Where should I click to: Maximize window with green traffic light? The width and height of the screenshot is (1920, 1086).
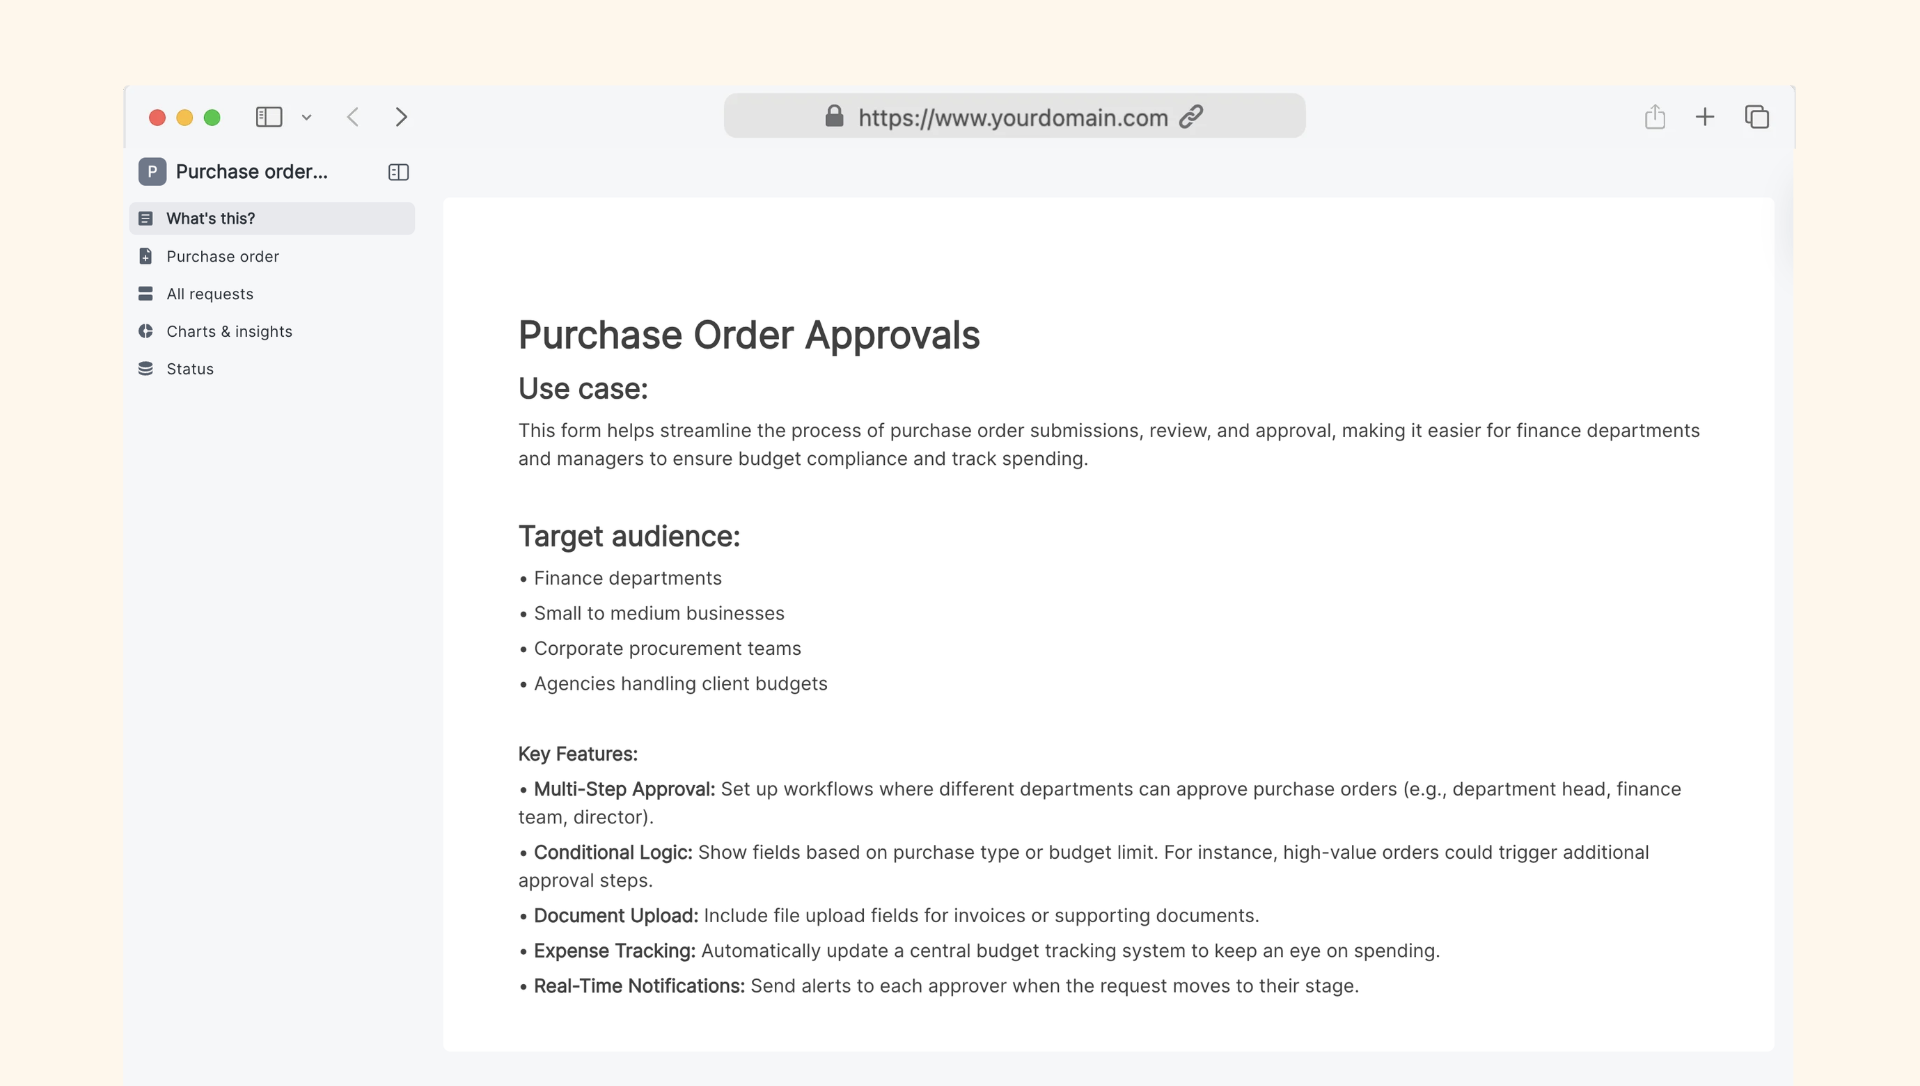click(212, 118)
